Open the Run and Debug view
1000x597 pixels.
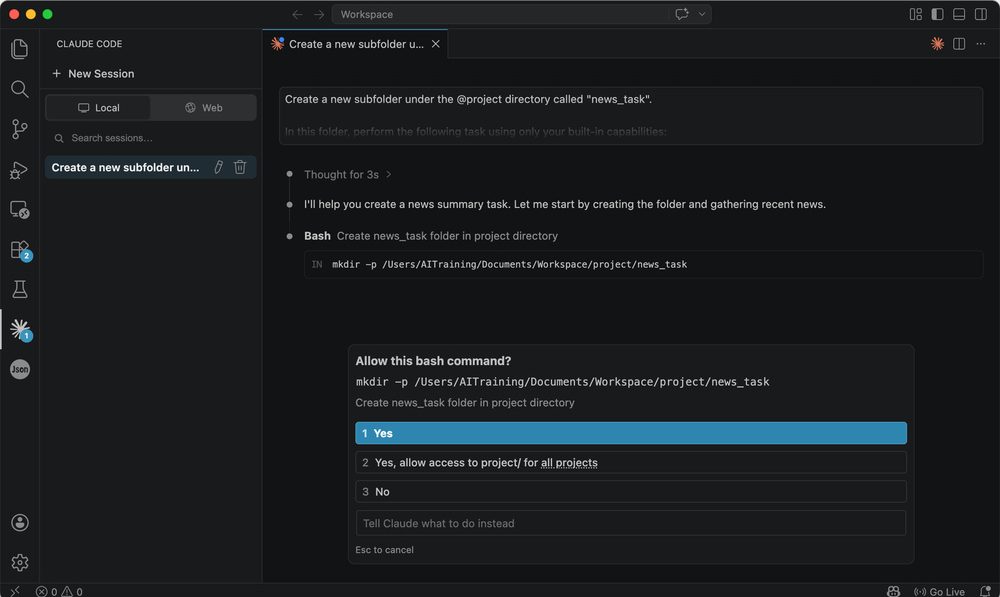19,170
